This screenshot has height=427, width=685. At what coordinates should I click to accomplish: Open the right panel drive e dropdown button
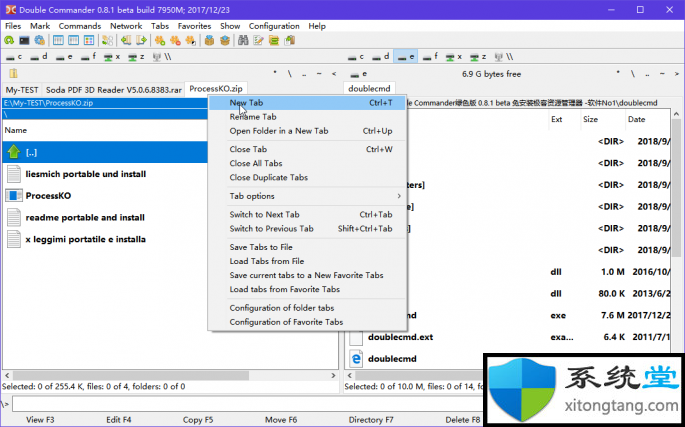coord(359,74)
